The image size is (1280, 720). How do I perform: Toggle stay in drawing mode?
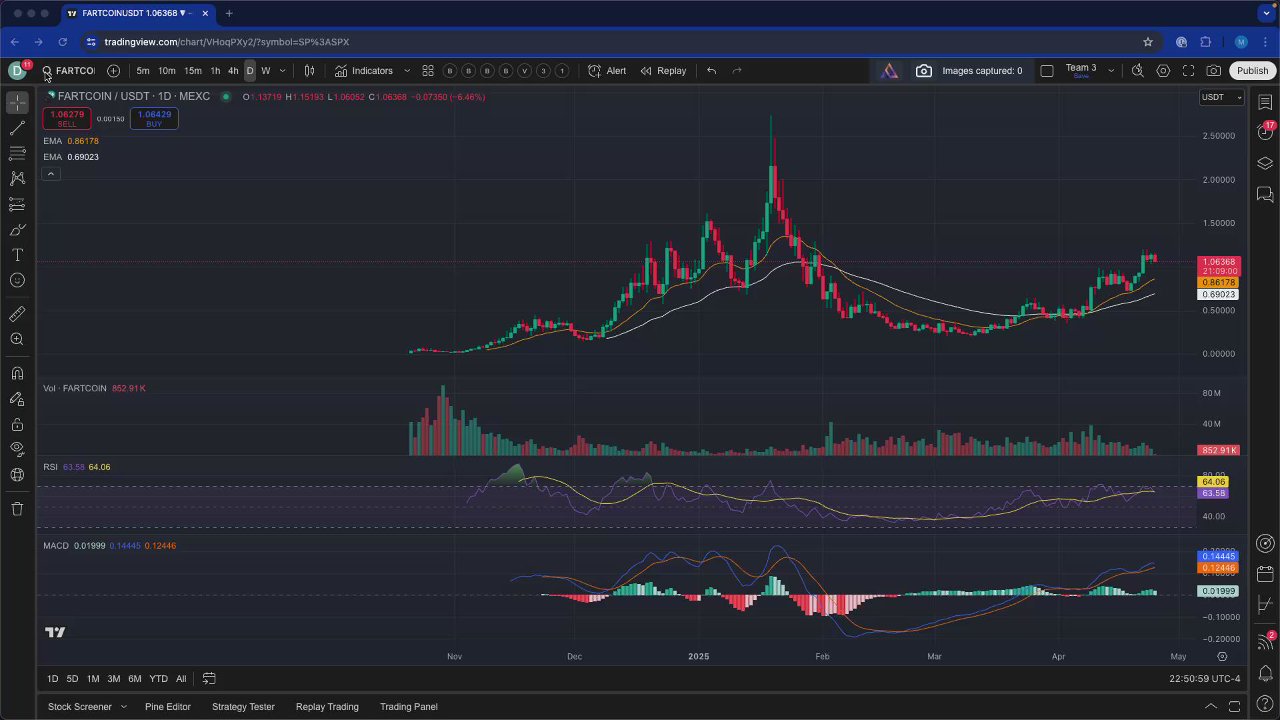17,399
